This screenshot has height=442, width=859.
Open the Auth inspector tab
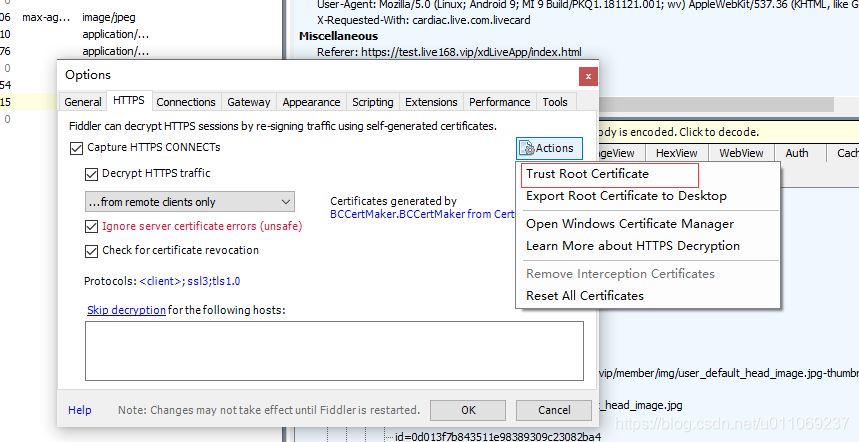coord(797,153)
